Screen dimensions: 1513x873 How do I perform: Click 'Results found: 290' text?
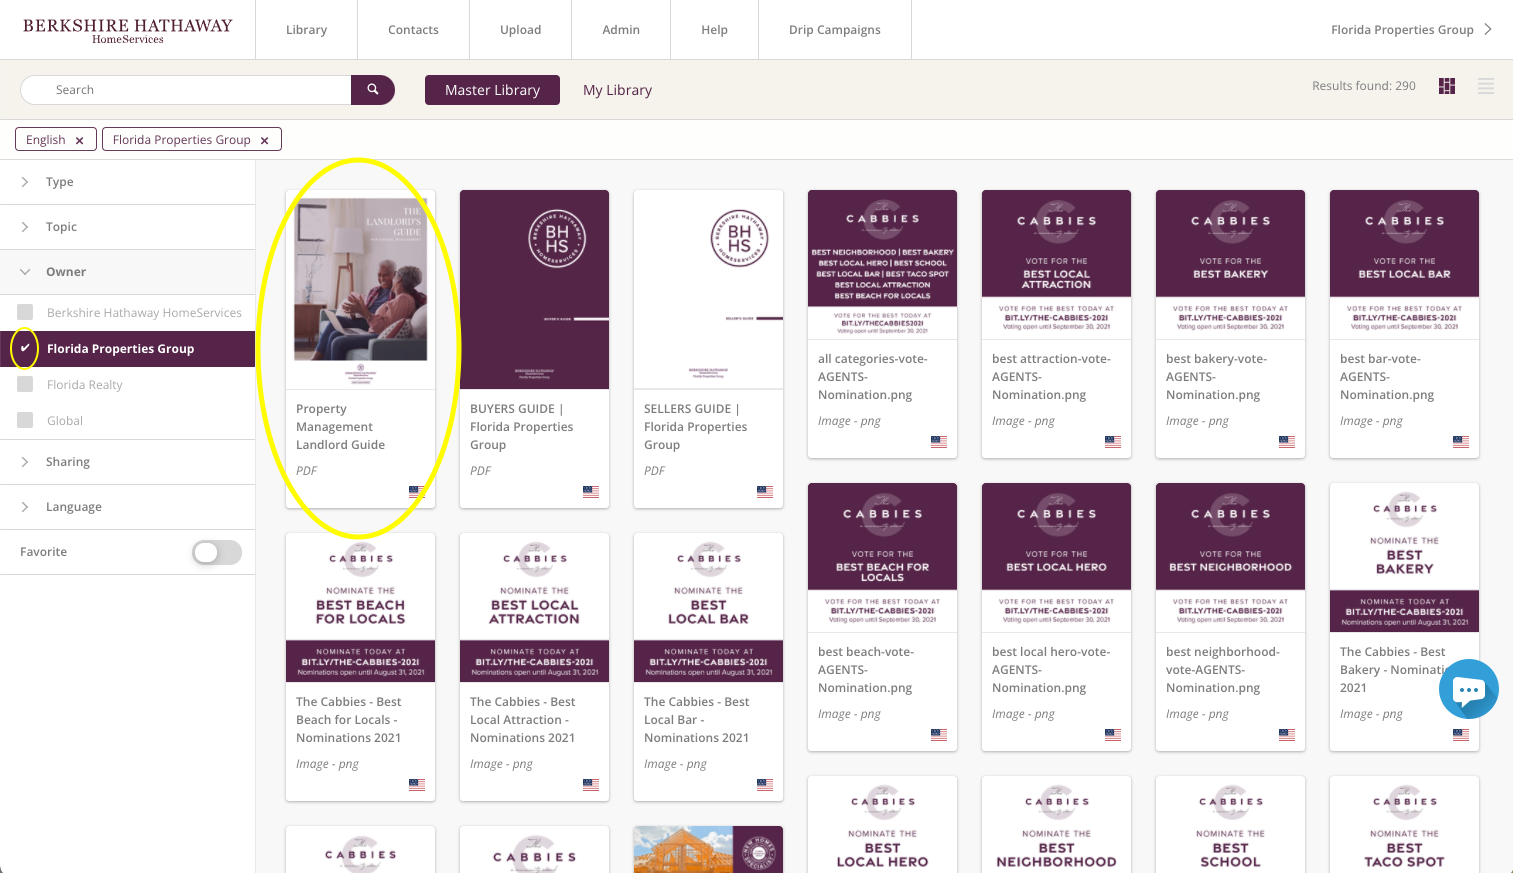[x=1364, y=86]
